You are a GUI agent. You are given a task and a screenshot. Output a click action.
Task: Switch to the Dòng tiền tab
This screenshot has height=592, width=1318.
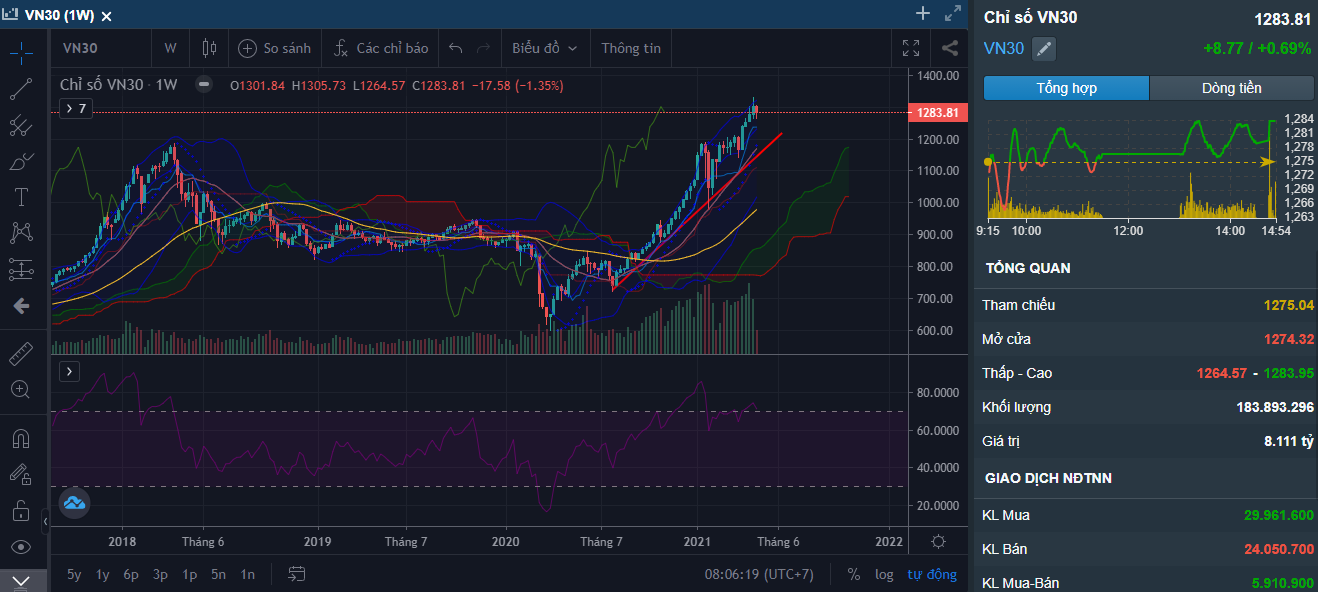pos(1231,88)
